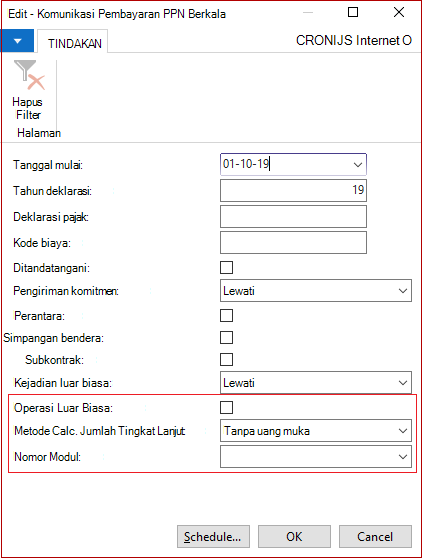This screenshot has width=422, height=558.
Task: Click the Schedule... button
Action: tap(213, 537)
